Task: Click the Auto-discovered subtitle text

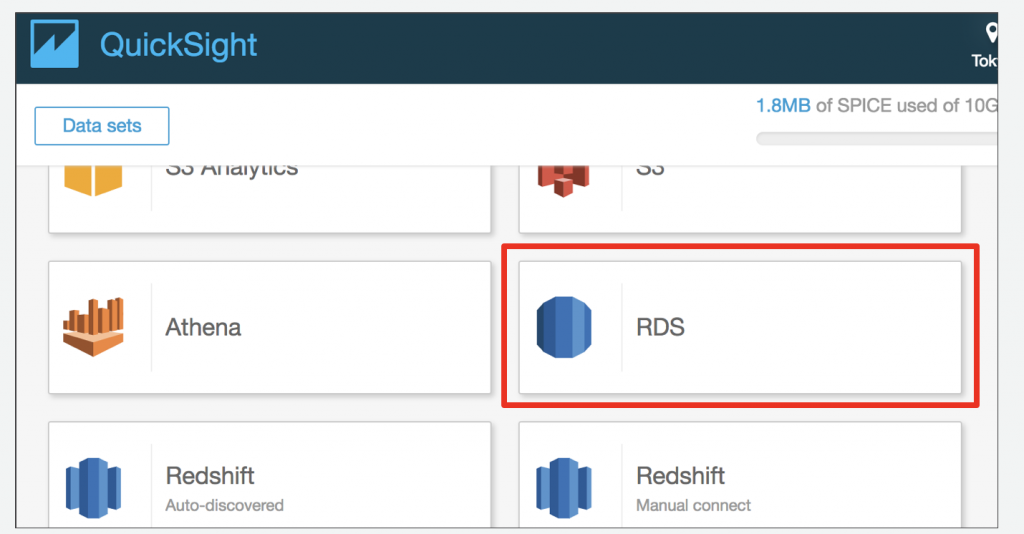Action: [224, 505]
